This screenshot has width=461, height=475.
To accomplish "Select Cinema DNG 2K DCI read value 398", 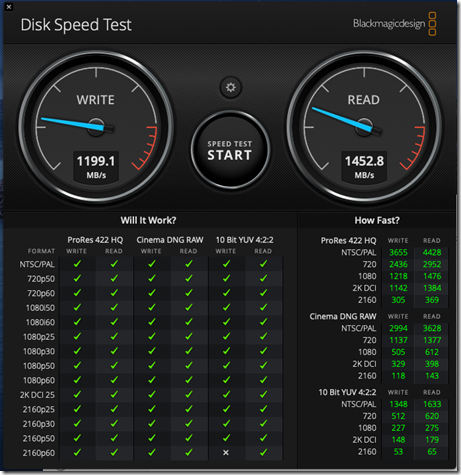I will (432, 364).
